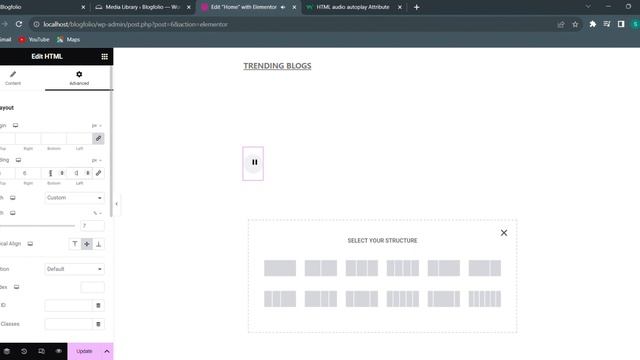640x360 pixels.
Task: Click the CSS Classes input field
Action: coord(69,324)
